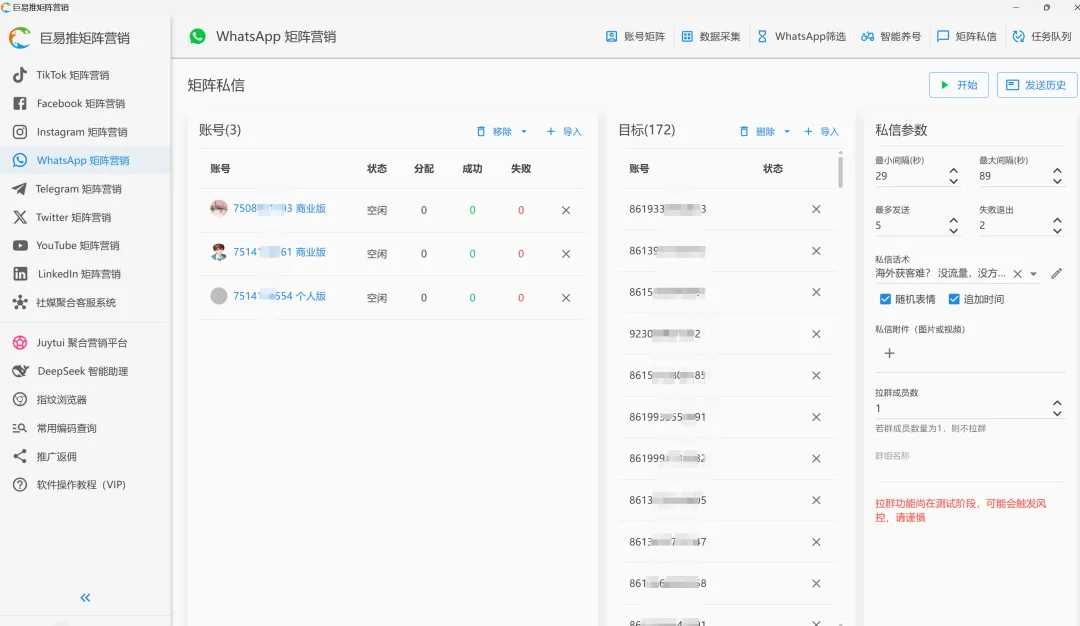Select WhatsApp 矩阵营销 sidebar item
Viewport: 1080px width, 626px height.
tap(83, 160)
